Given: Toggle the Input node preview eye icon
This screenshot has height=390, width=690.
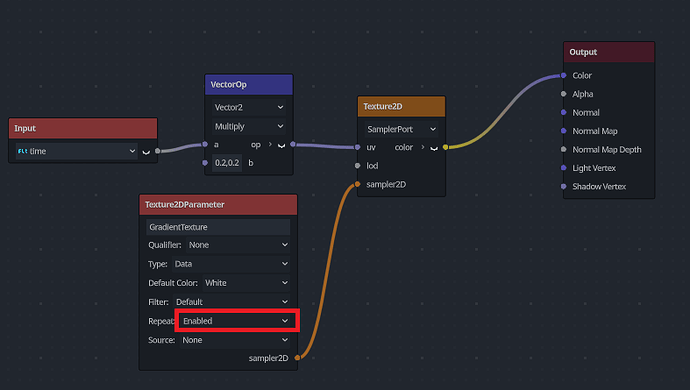Looking at the screenshot, I should coord(146,152).
